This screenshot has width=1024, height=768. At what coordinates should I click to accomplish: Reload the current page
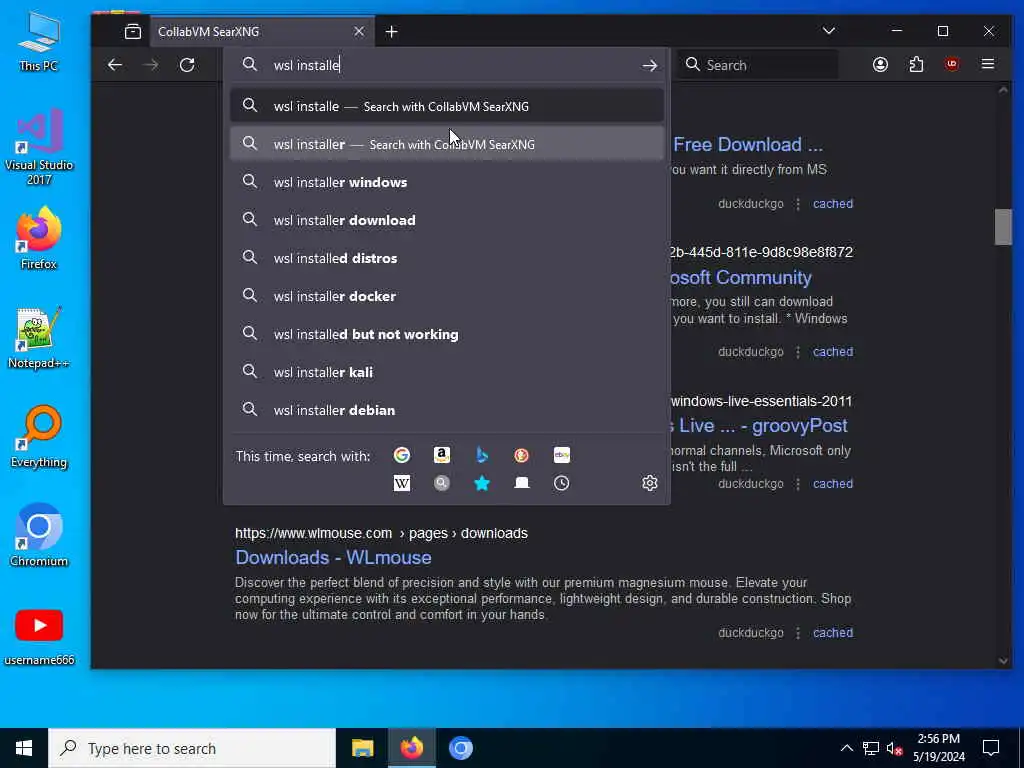tap(187, 65)
